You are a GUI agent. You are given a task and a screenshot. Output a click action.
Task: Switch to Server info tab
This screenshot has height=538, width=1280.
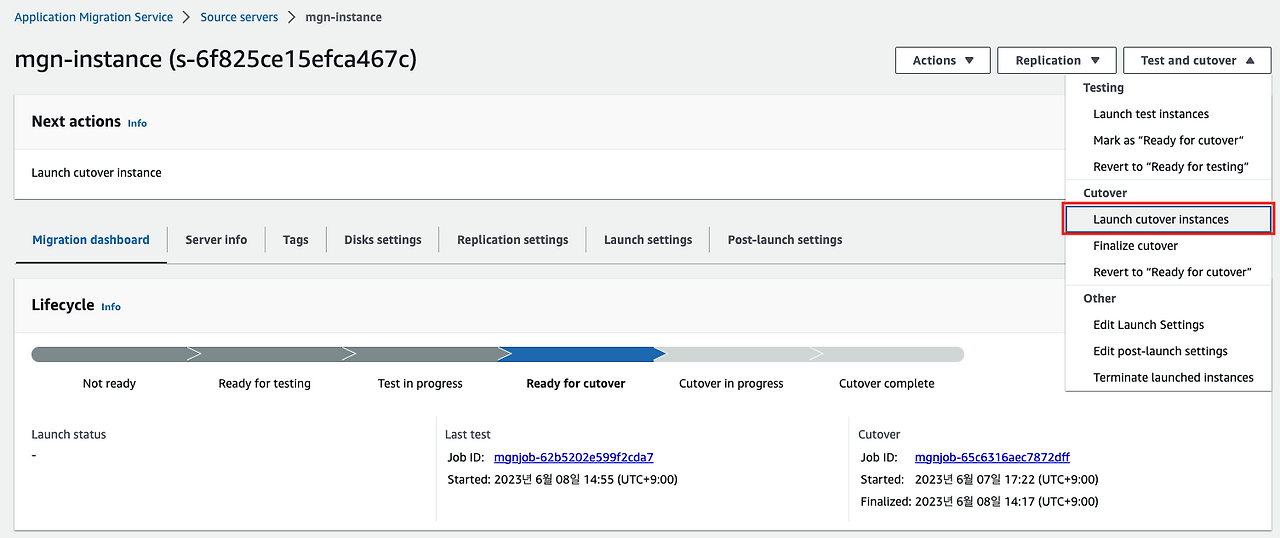point(216,240)
